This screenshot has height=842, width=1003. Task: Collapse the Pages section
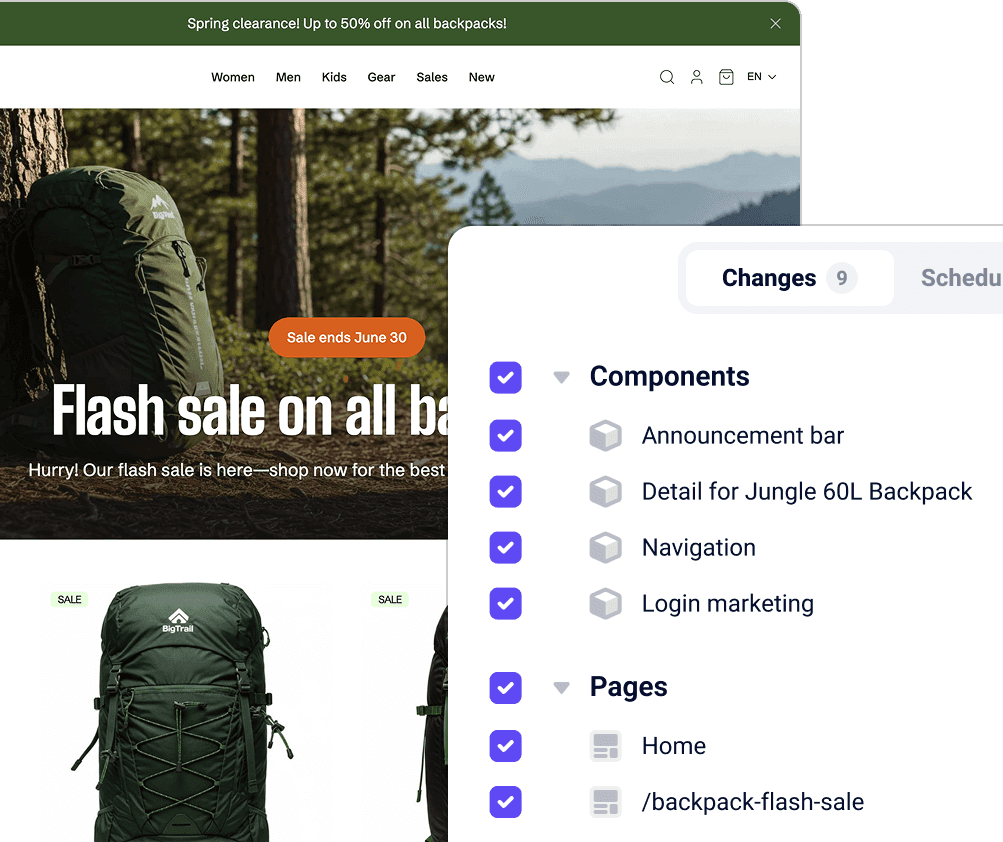[x=561, y=687]
